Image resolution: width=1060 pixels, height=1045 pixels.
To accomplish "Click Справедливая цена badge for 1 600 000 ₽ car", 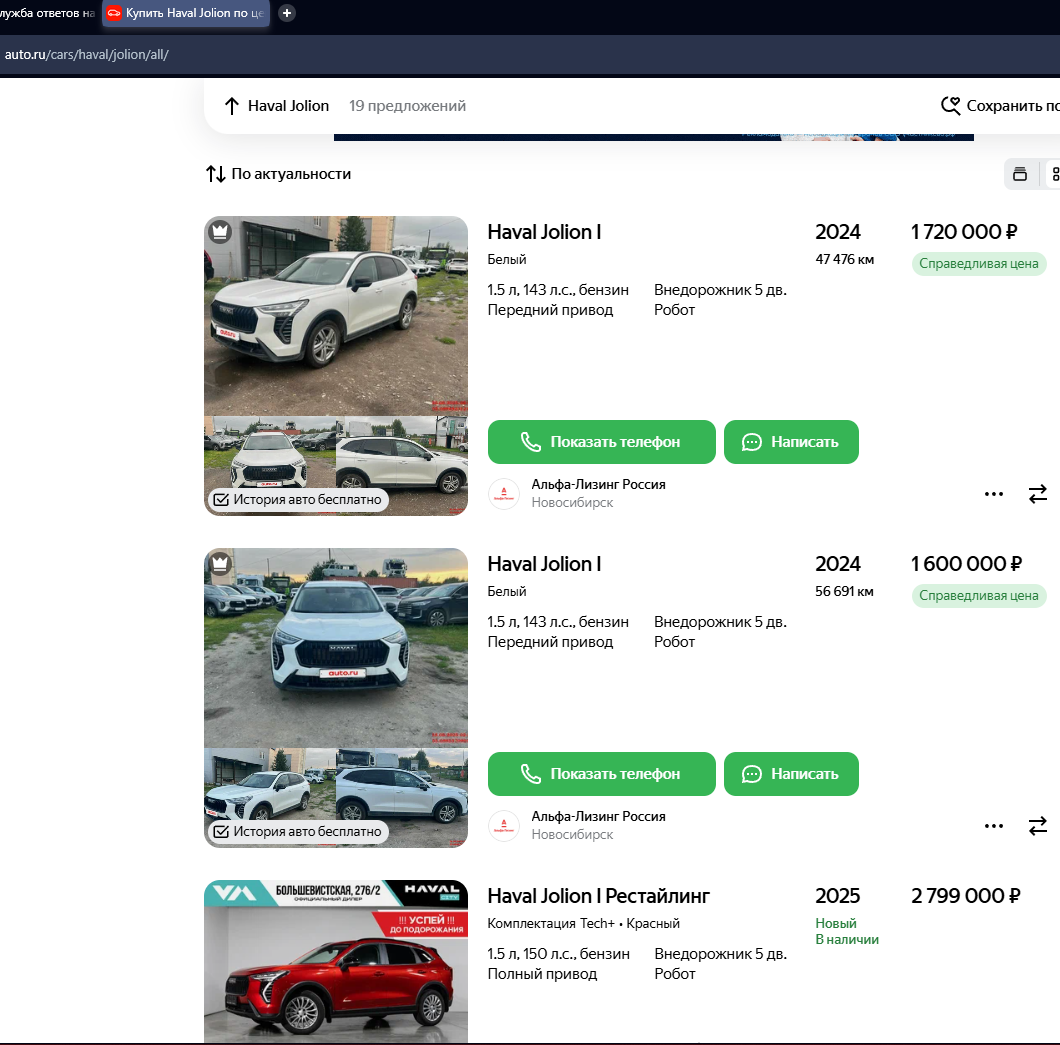I will [978, 596].
